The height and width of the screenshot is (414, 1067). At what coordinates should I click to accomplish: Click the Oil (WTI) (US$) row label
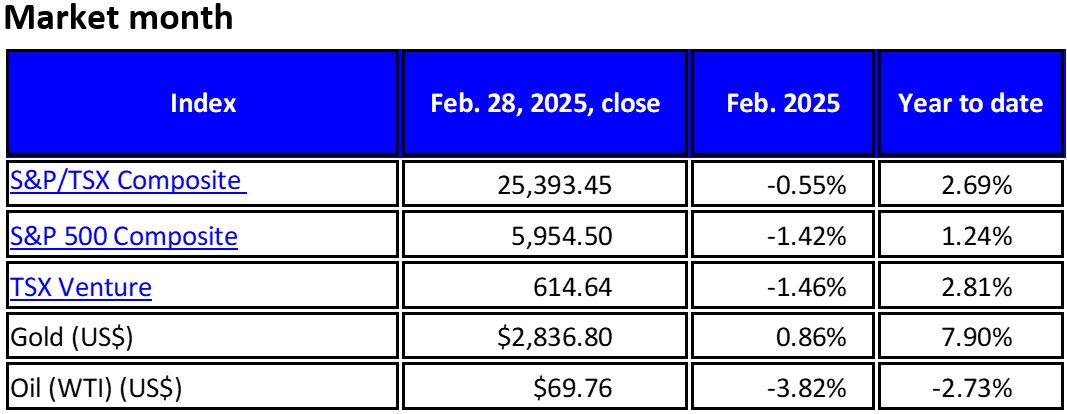pos(96,387)
